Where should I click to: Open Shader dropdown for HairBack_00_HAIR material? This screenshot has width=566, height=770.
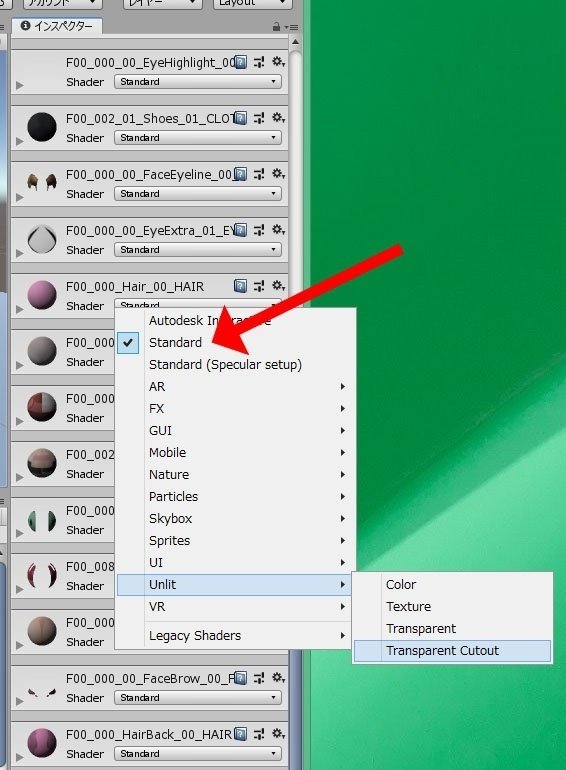point(198,754)
